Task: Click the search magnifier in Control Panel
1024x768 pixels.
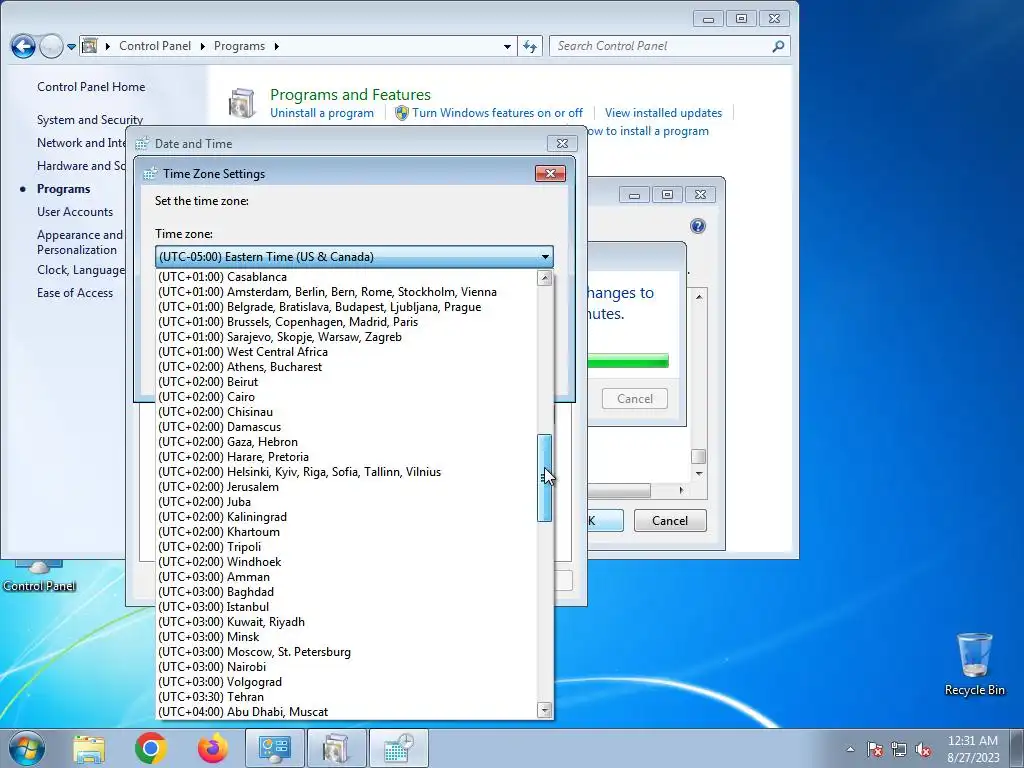Action: pyautogui.click(x=778, y=46)
